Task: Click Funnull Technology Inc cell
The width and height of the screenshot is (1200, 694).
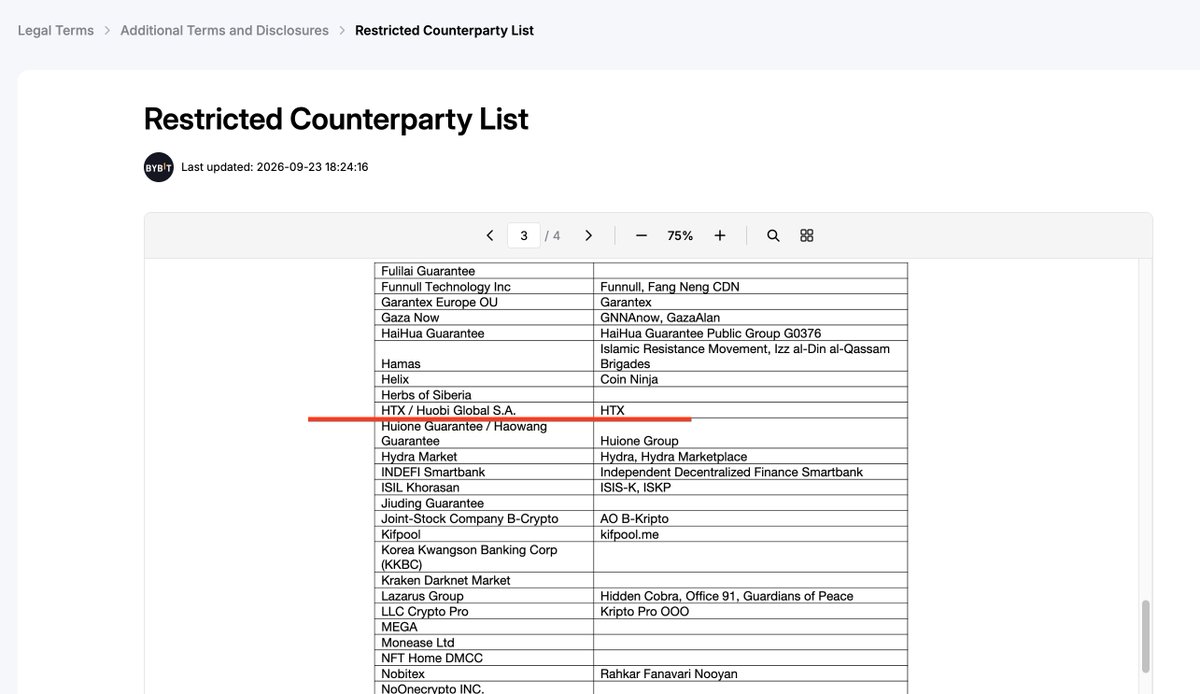Action: tap(484, 287)
